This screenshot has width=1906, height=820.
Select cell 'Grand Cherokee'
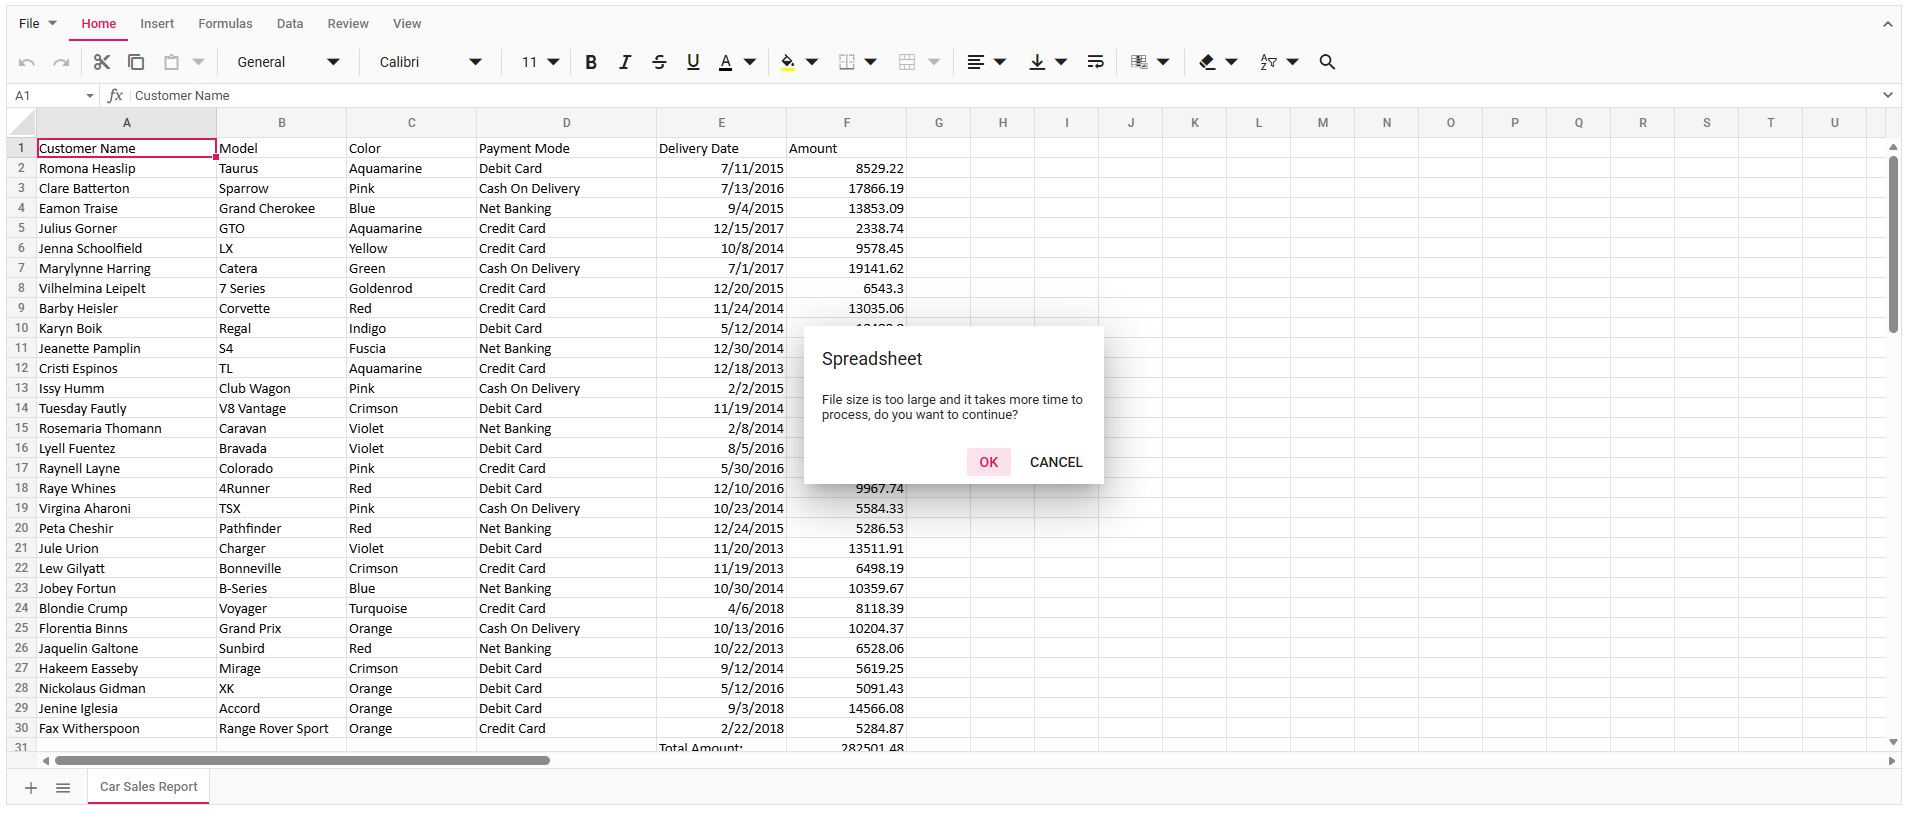pyautogui.click(x=282, y=208)
